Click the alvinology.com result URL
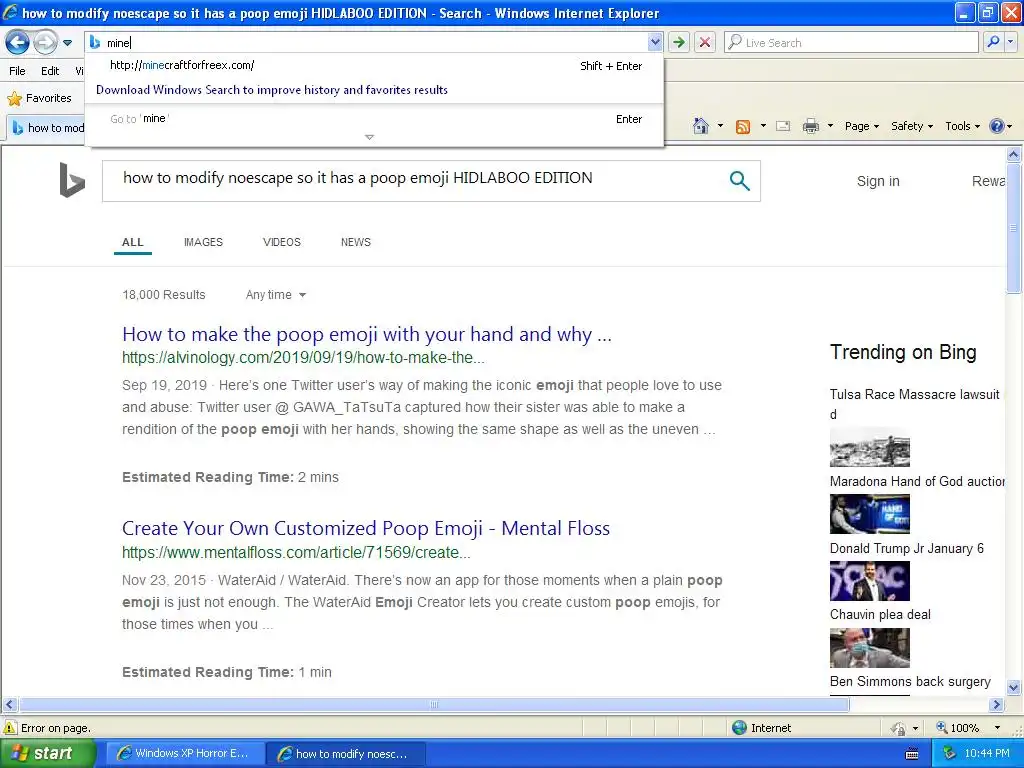The height and width of the screenshot is (768, 1024). click(x=303, y=358)
